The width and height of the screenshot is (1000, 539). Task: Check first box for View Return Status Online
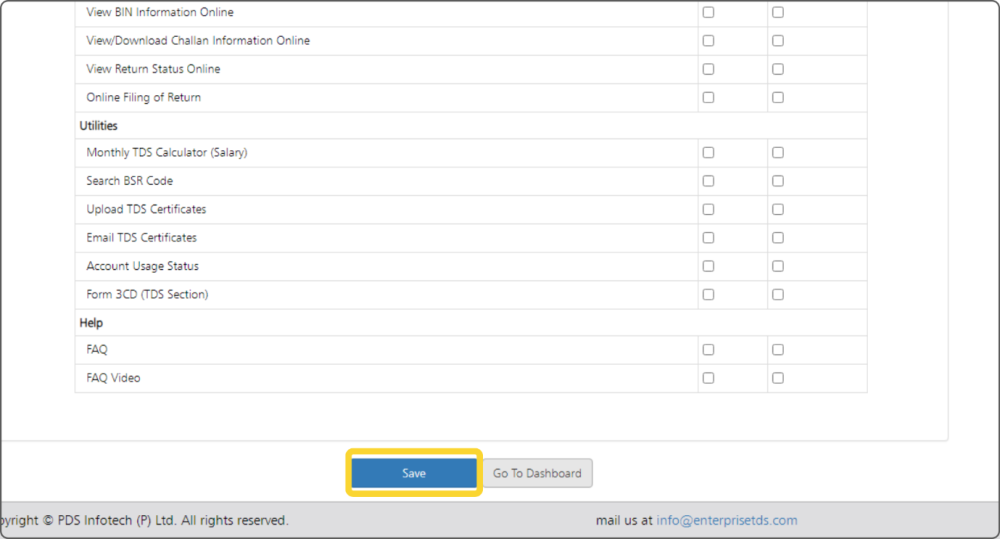click(708, 69)
